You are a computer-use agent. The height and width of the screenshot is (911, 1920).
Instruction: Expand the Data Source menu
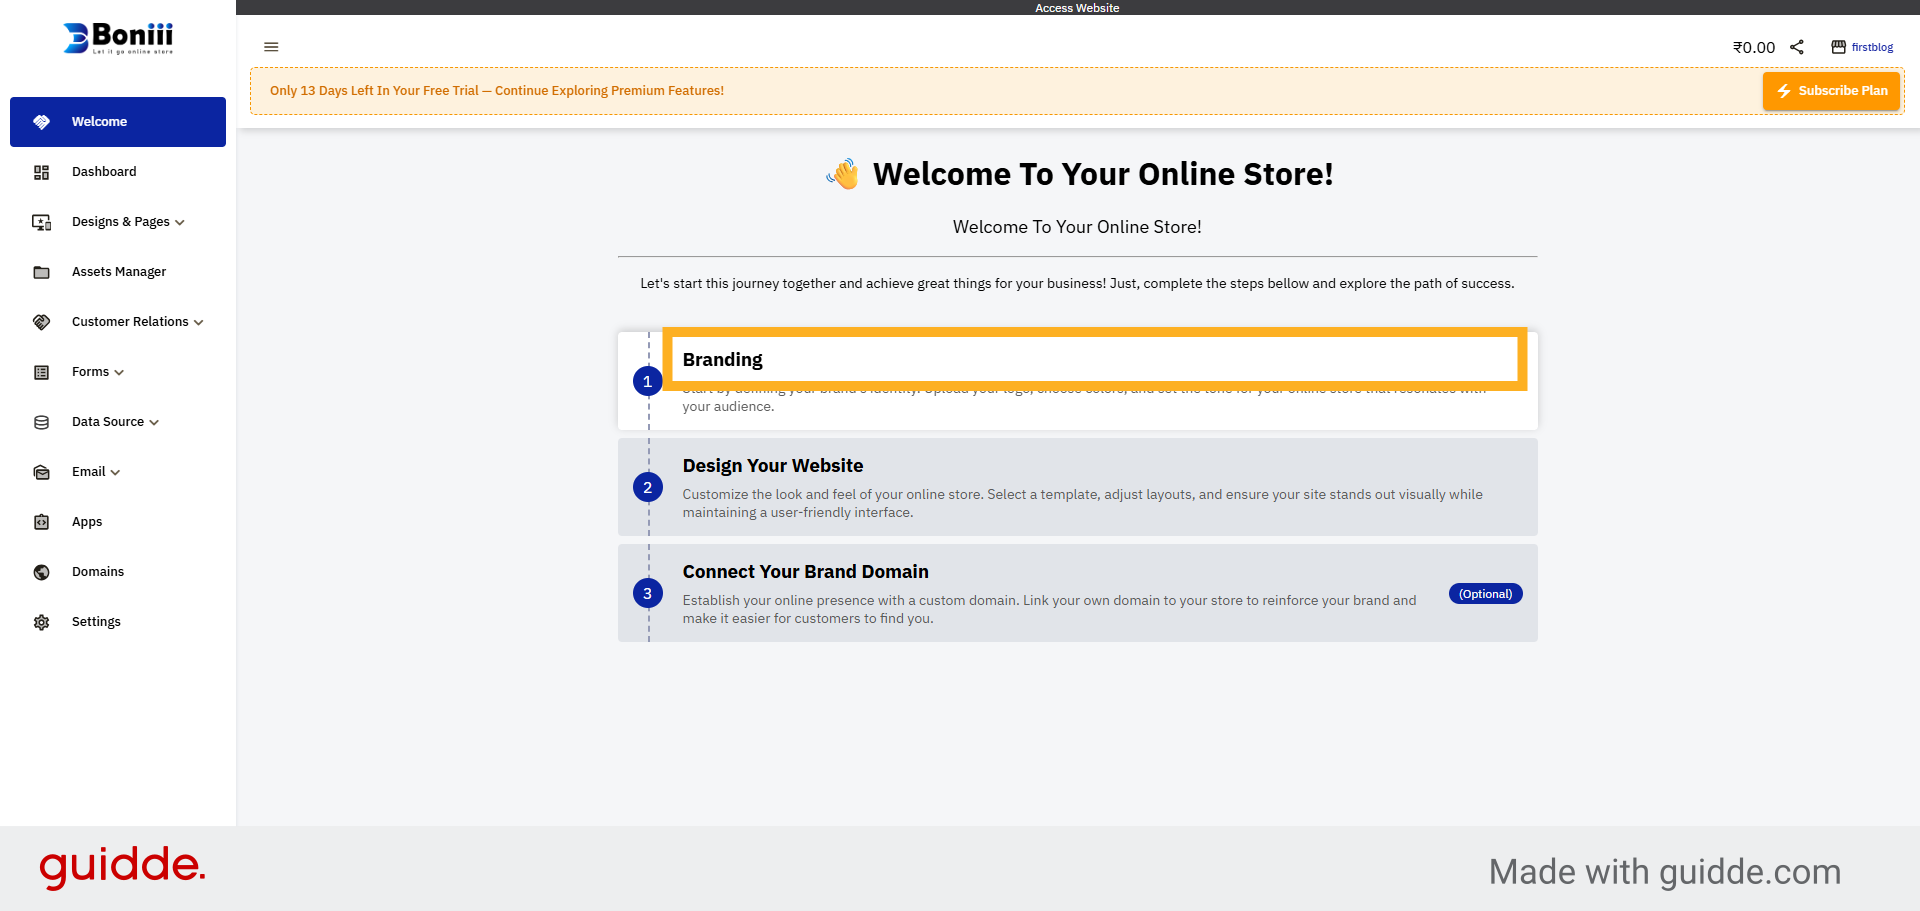pos(107,421)
